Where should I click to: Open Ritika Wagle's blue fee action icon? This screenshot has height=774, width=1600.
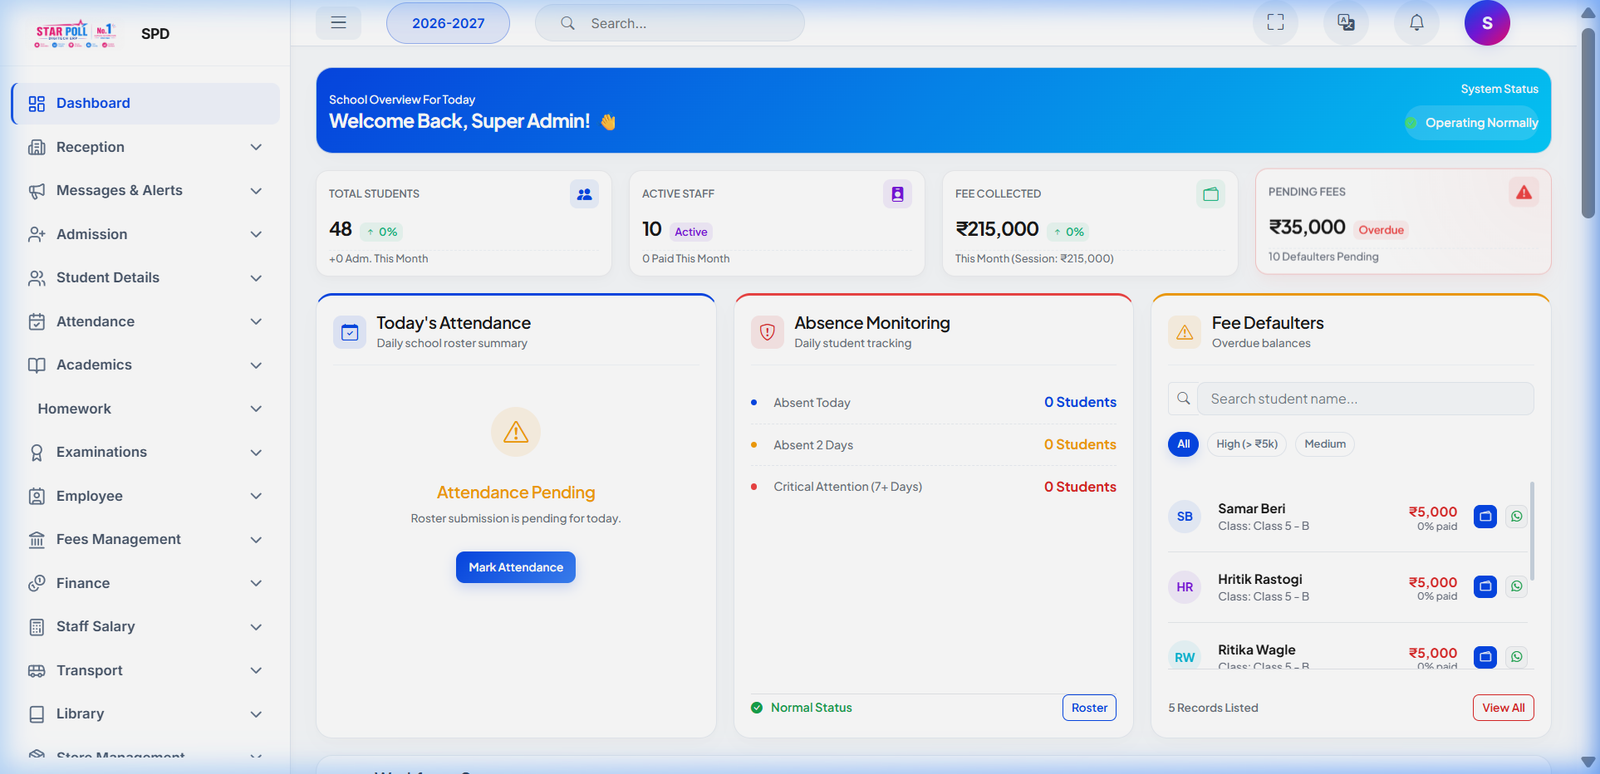[1486, 657]
